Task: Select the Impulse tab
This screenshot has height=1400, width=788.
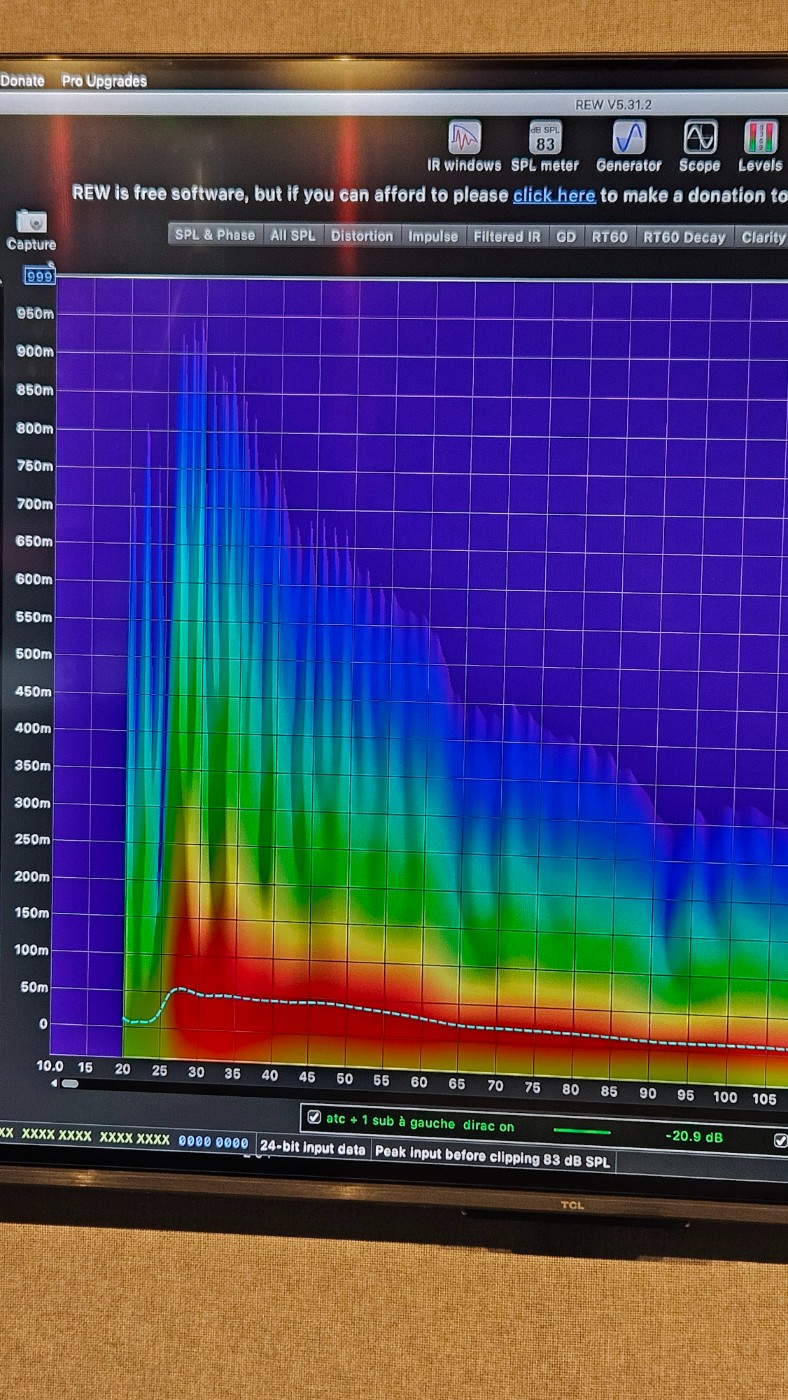Action: [432, 236]
